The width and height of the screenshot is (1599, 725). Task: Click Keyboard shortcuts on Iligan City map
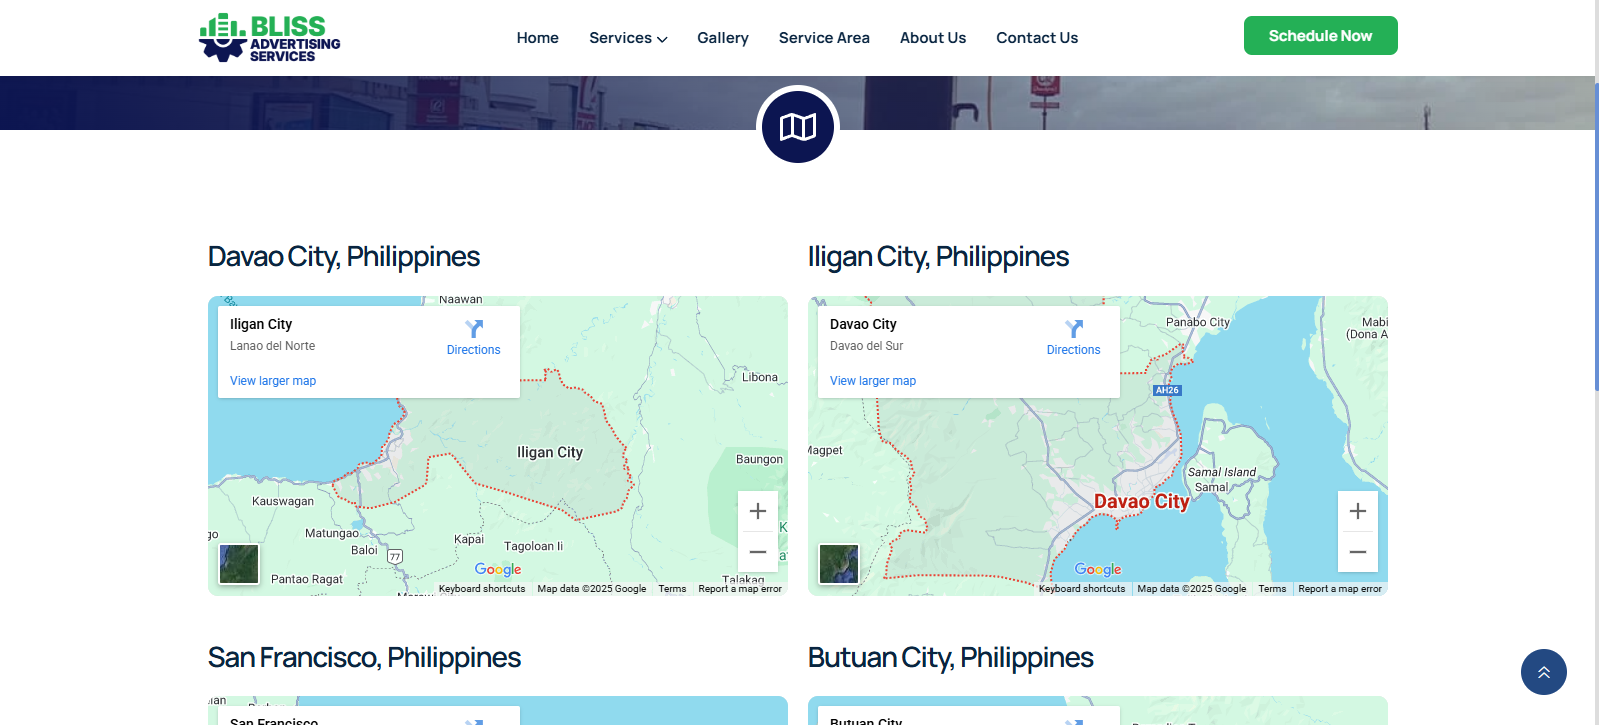pyautogui.click(x=482, y=589)
